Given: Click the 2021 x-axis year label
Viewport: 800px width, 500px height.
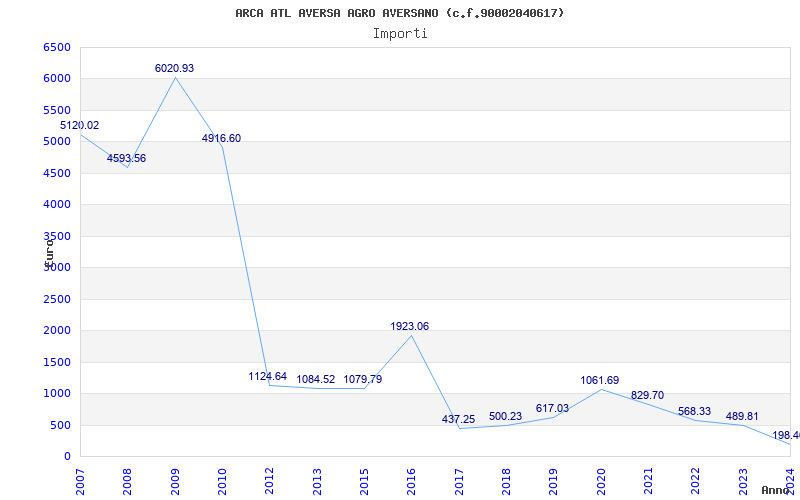Looking at the screenshot, I should tap(648, 482).
